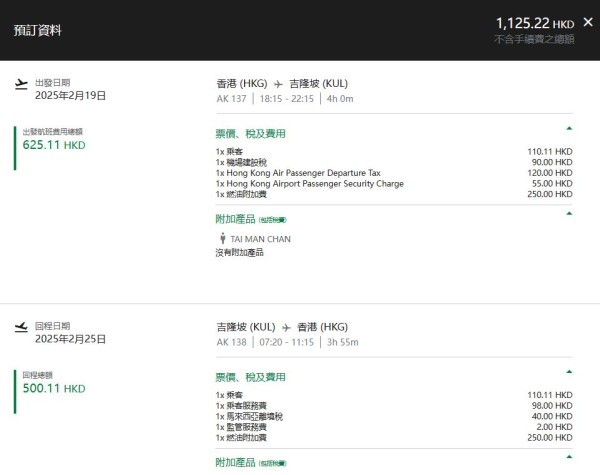
Task: Collapse the departure flight 附加產品 section arrow
Action: [569, 213]
